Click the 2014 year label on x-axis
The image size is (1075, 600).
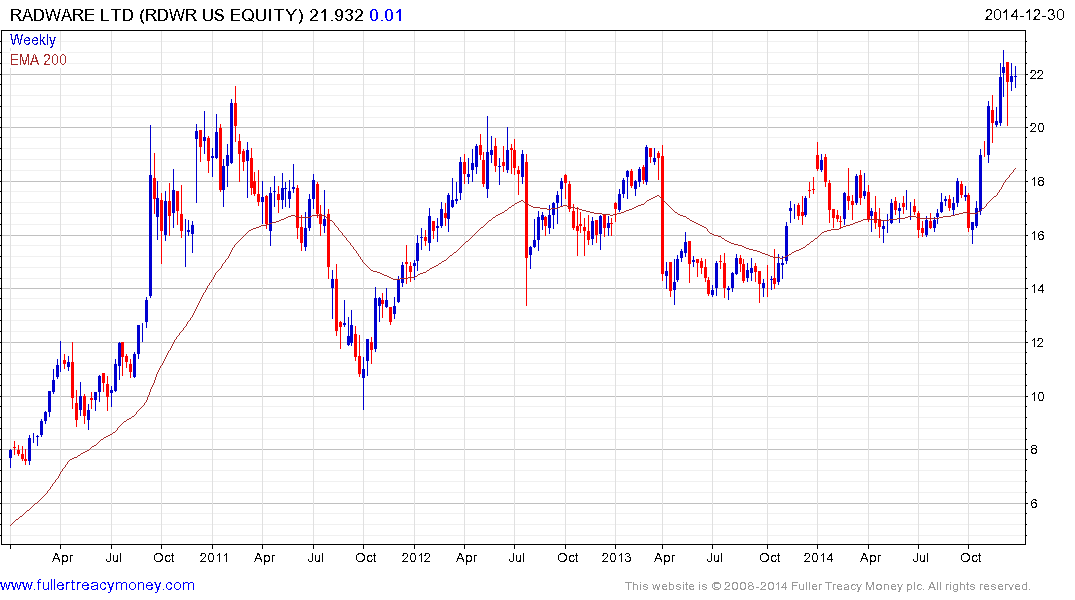[x=819, y=557]
